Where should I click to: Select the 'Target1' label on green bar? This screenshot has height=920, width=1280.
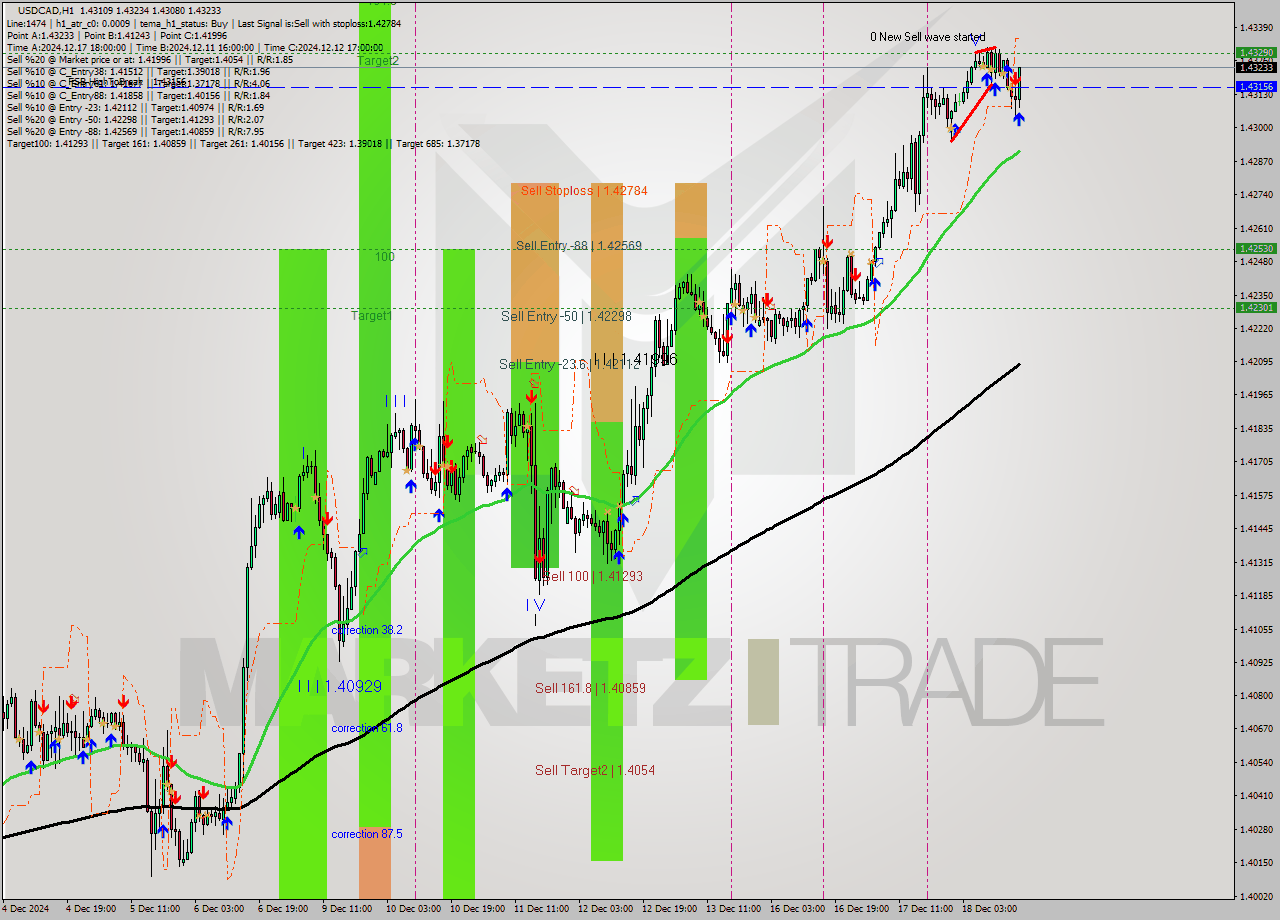pos(371,315)
